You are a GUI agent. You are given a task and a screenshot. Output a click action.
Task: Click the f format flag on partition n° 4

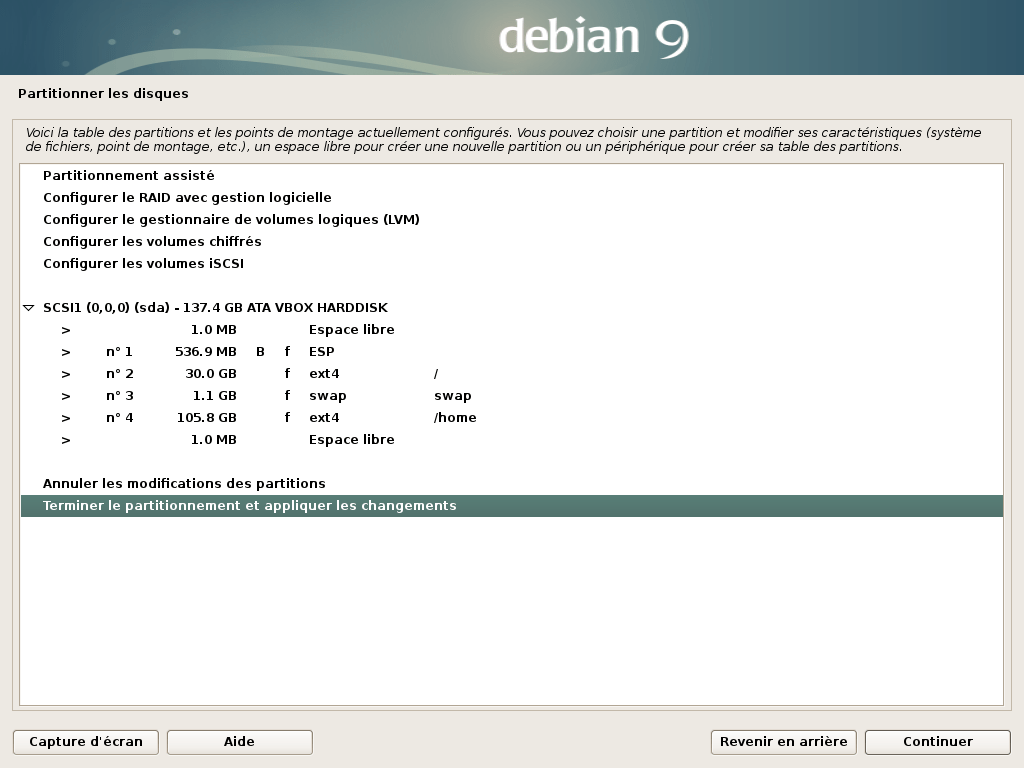(x=287, y=418)
